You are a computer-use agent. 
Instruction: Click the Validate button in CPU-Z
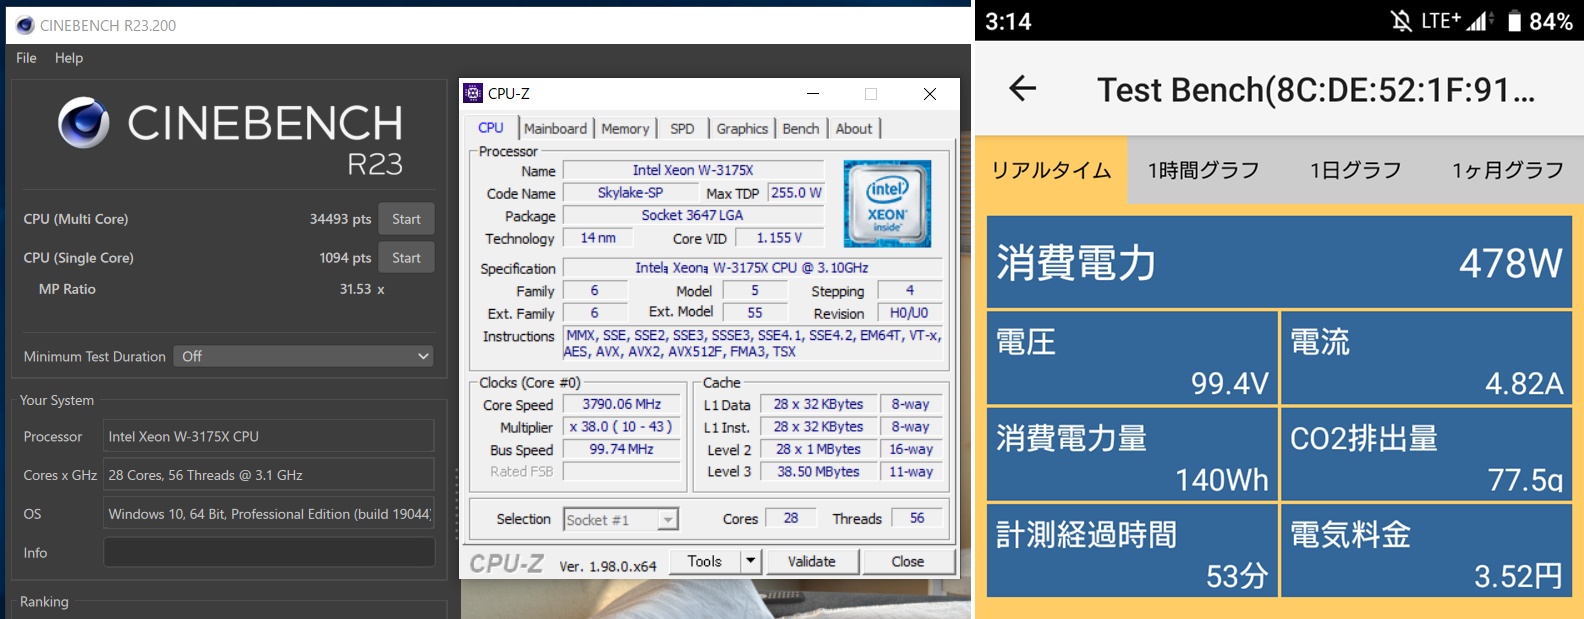pyautogui.click(x=811, y=561)
